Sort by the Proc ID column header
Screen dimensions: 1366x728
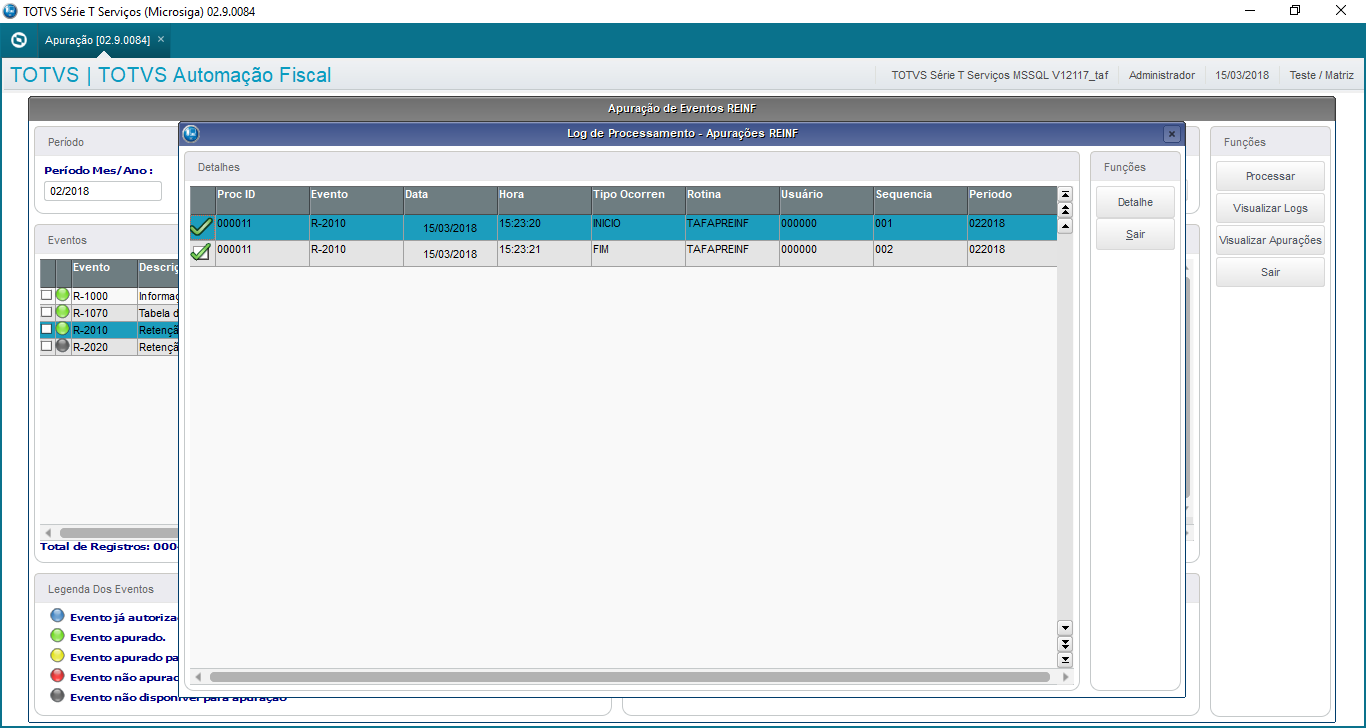pos(262,200)
